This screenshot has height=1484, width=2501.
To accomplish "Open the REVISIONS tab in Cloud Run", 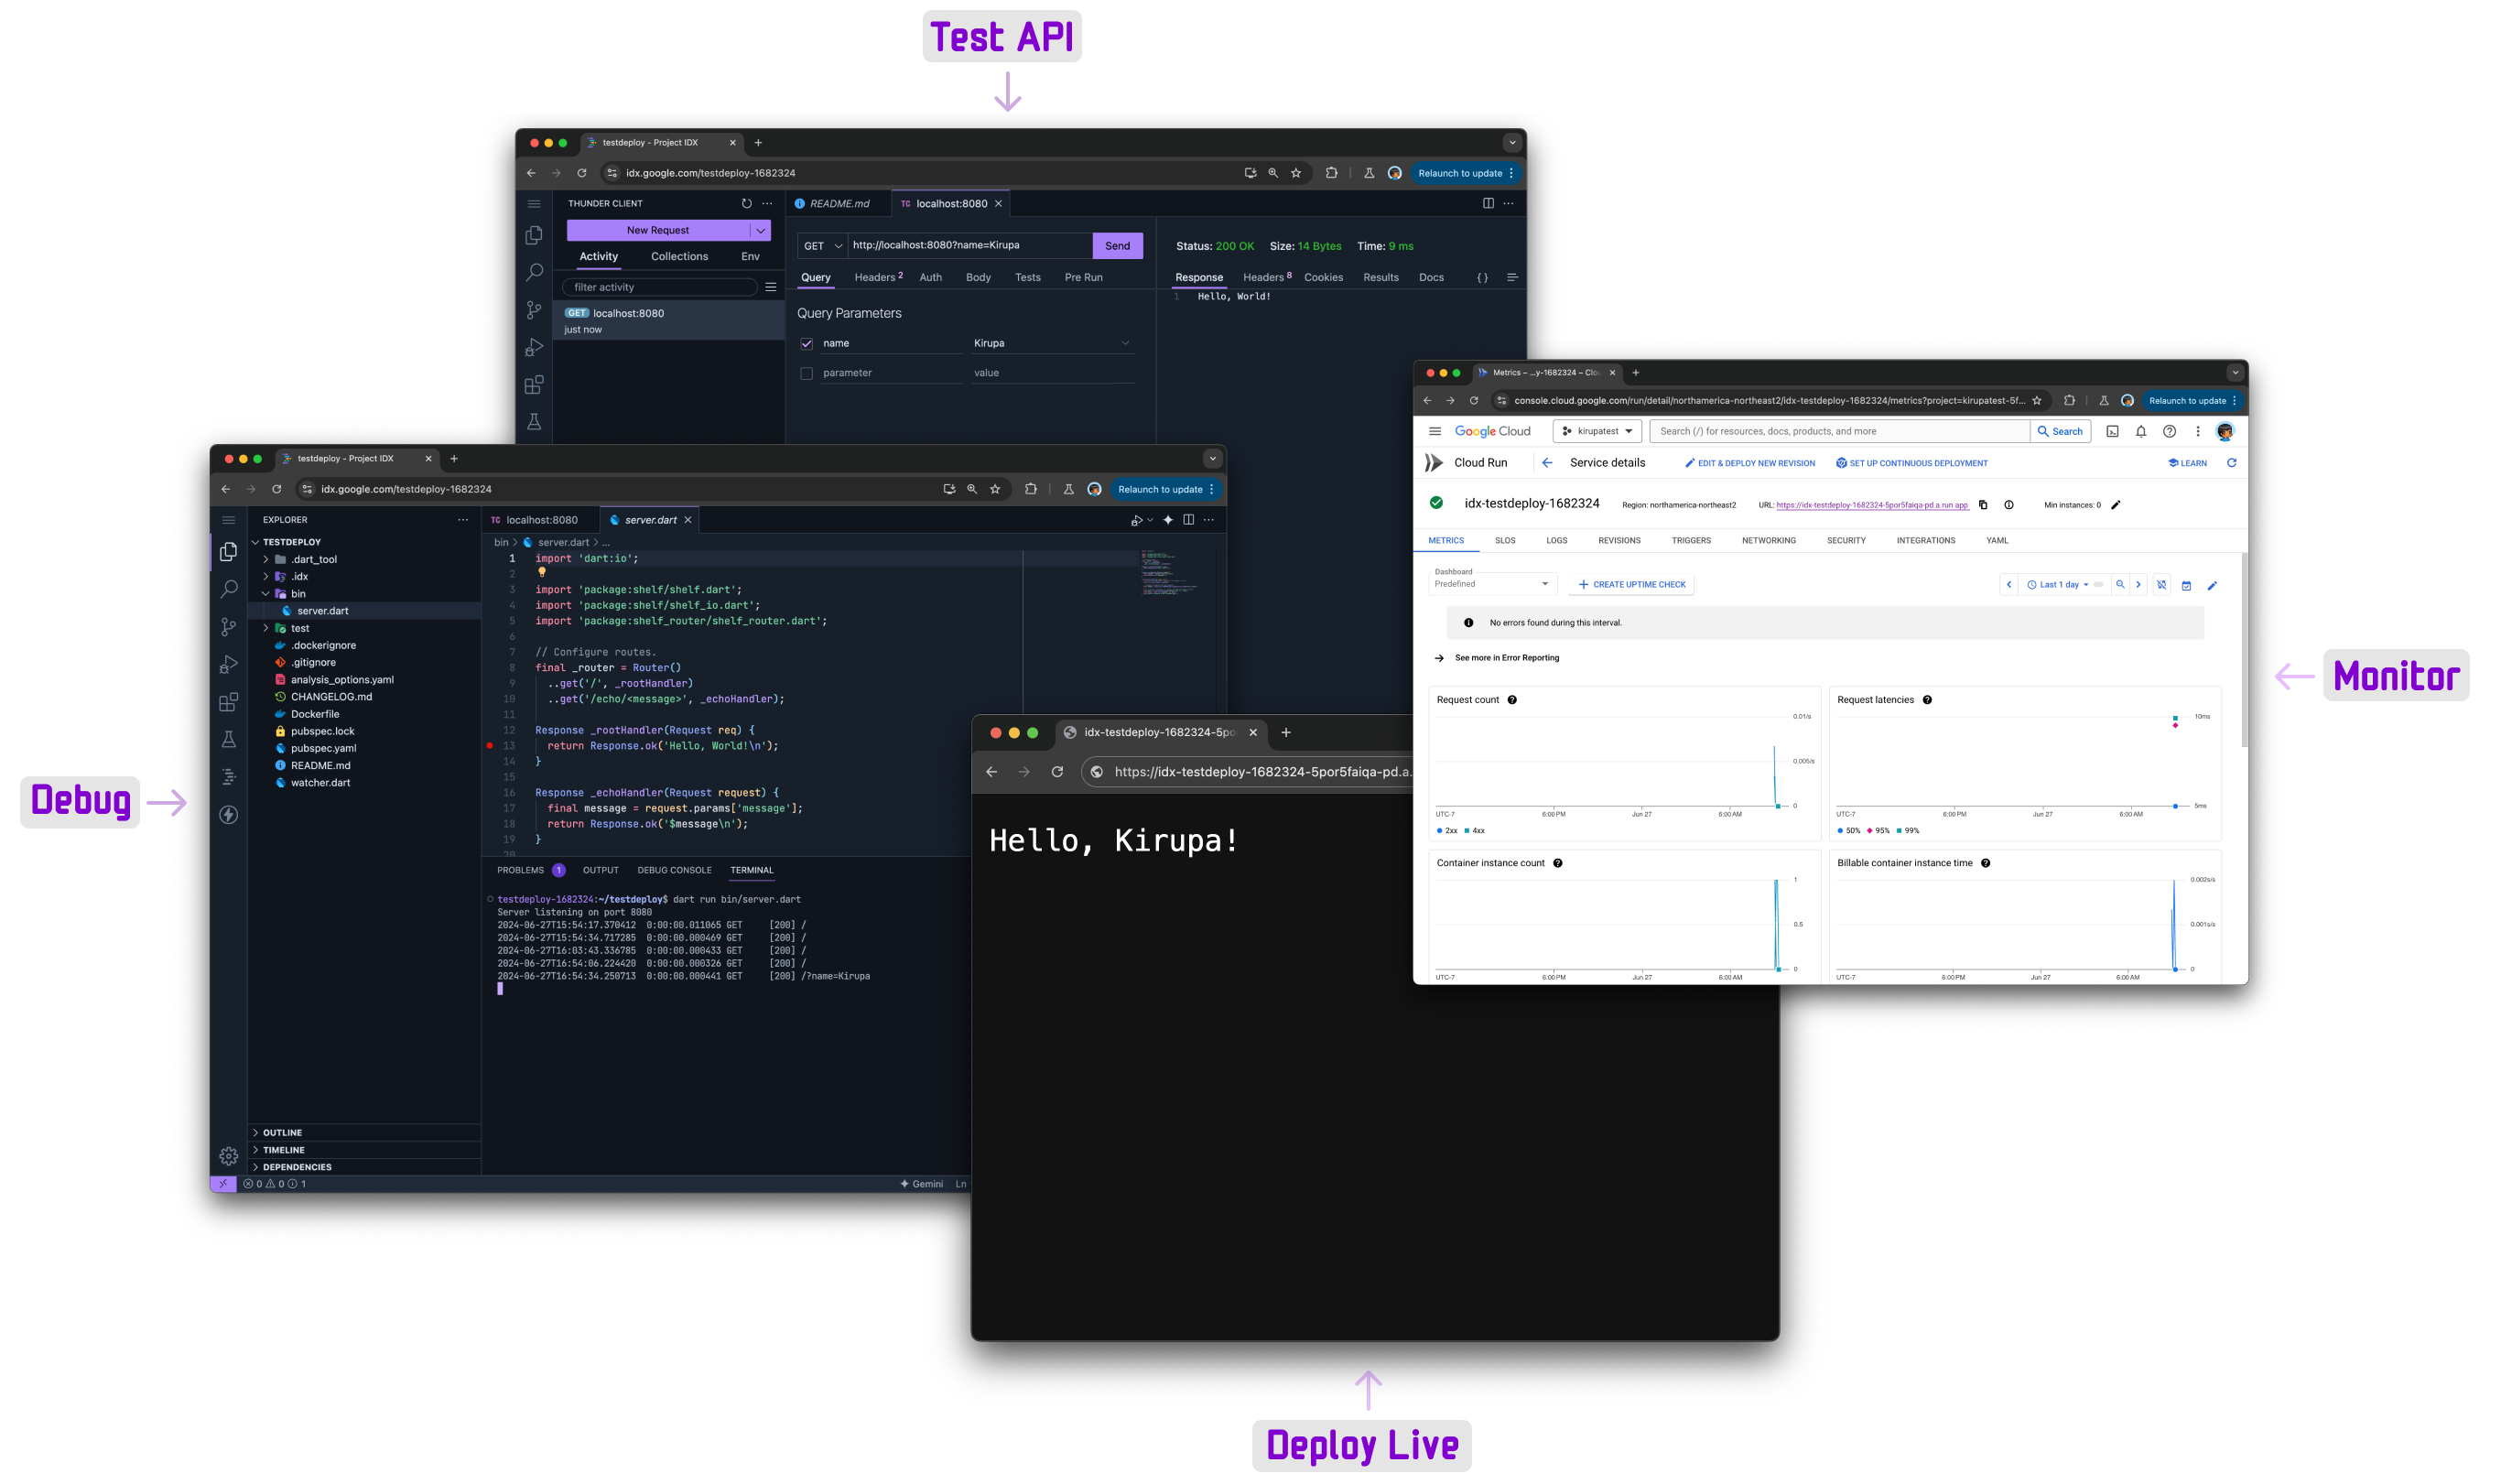I will (1619, 541).
